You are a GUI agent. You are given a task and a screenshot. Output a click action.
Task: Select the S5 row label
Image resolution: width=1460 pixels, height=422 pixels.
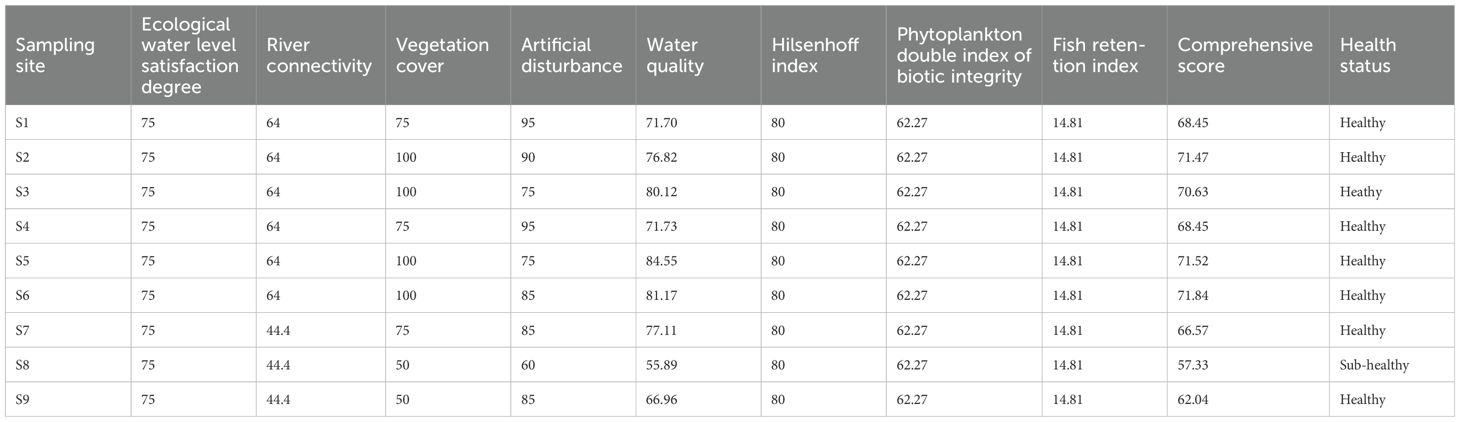pyautogui.click(x=23, y=261)
